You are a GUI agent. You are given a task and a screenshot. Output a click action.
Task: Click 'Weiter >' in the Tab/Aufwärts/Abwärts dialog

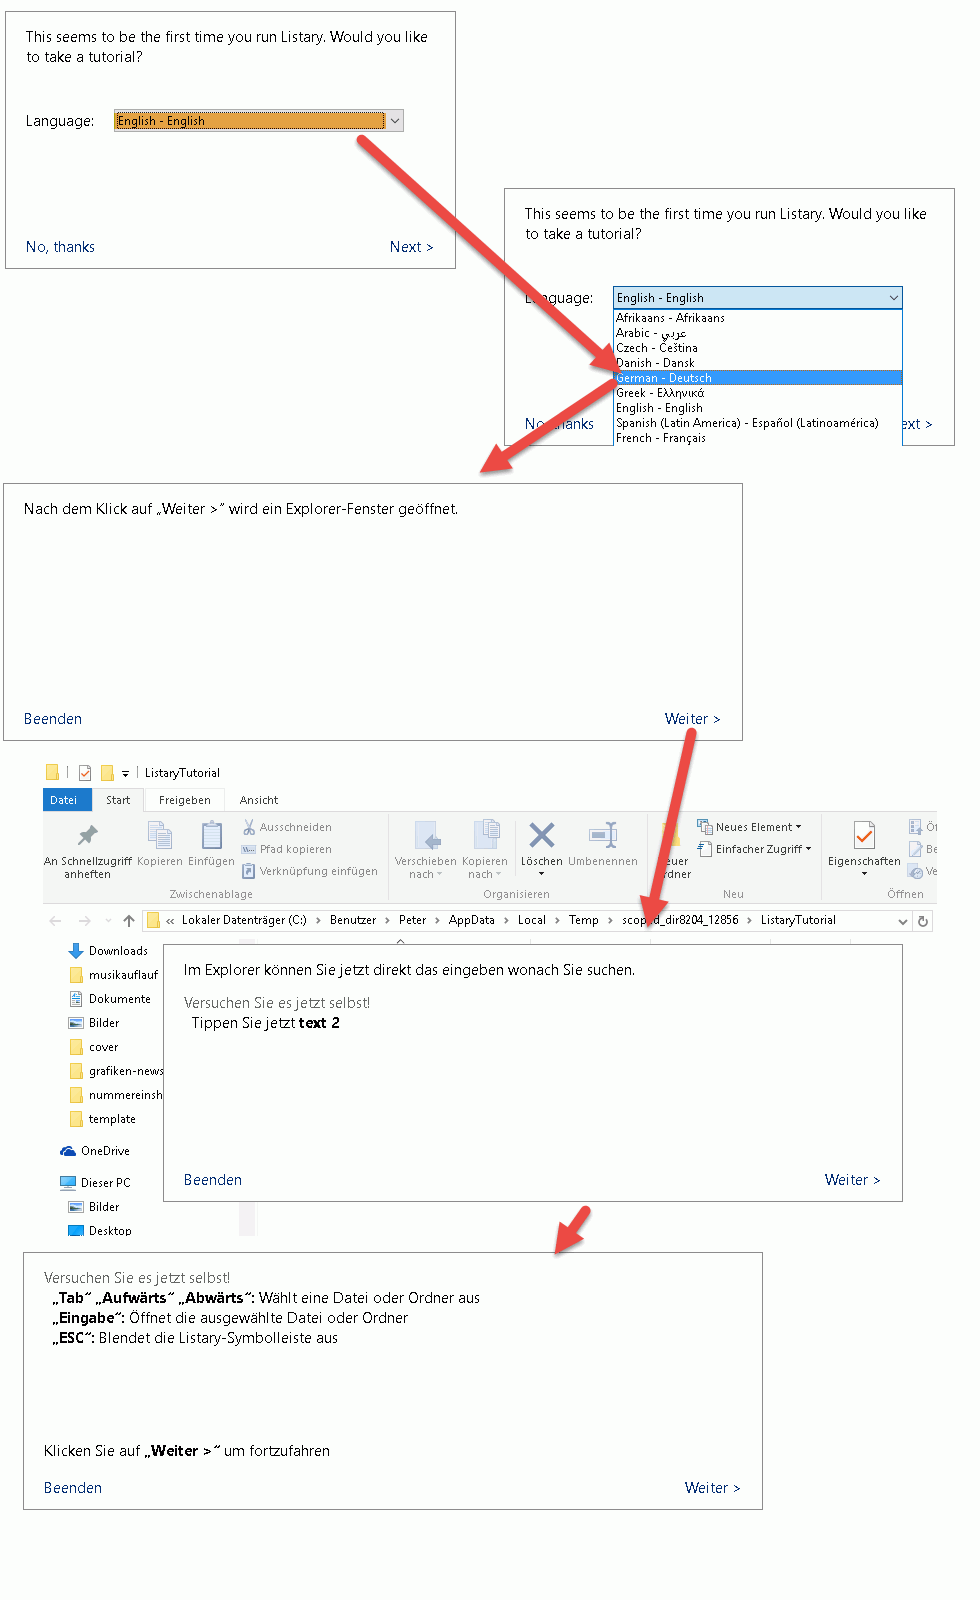pos(712,1488)
